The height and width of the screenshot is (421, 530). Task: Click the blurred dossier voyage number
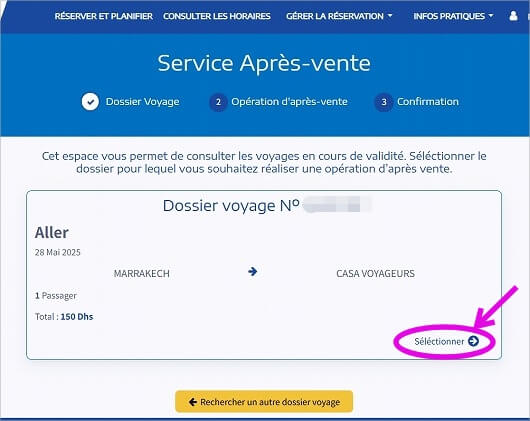point(337,205)
